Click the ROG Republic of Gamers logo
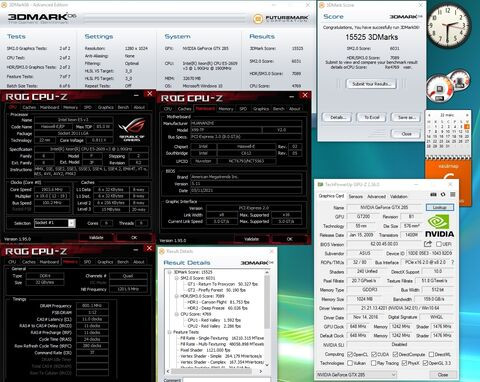The image size is (480, 382). 131,128
